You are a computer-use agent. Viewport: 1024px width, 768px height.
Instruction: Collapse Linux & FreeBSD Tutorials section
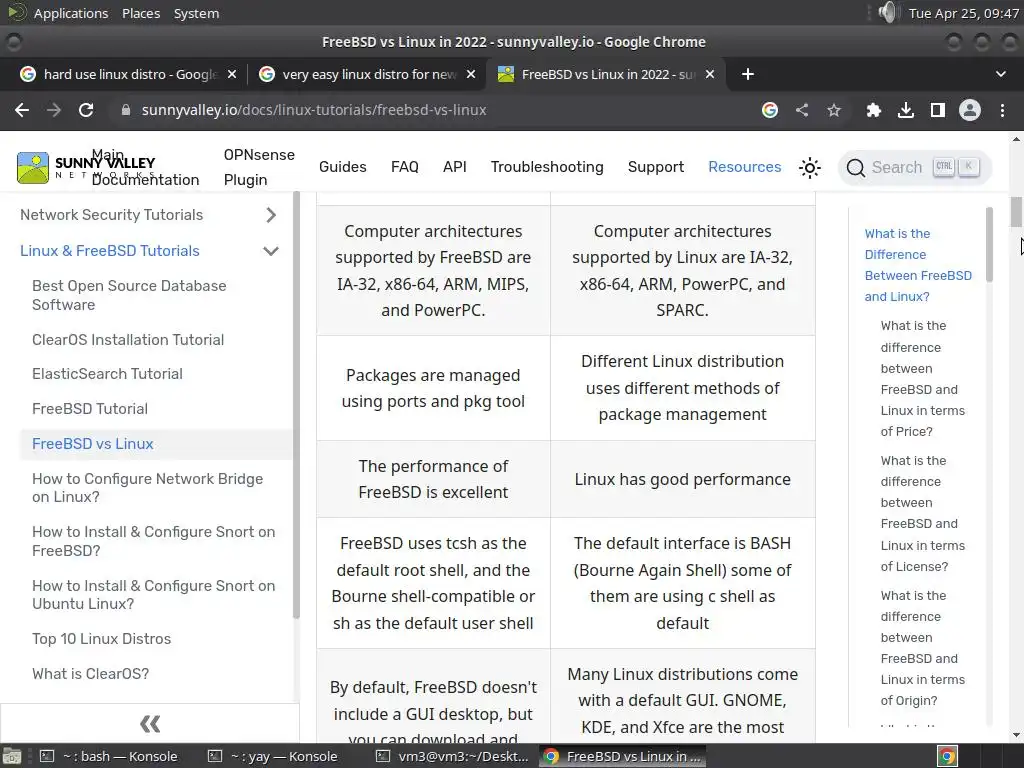click(x=271, y=251)
